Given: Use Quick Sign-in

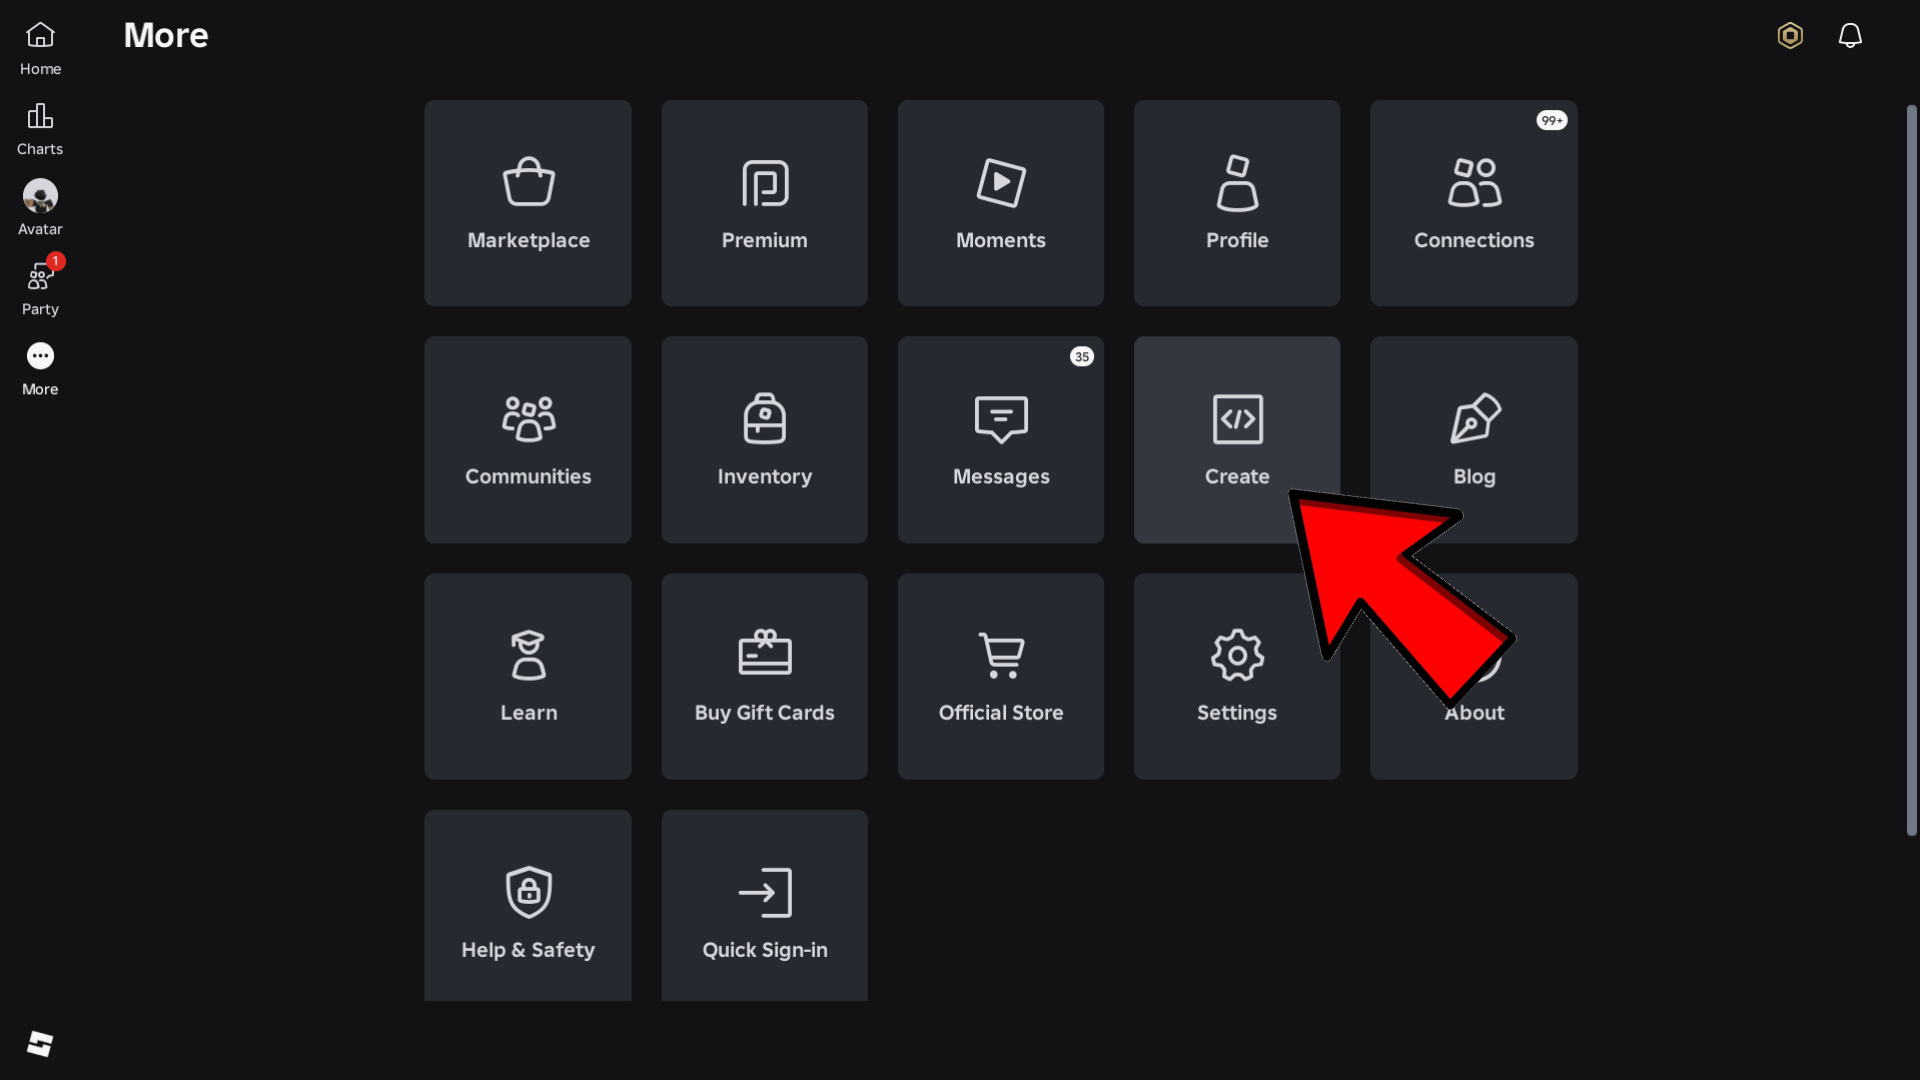Looking at the screenshot, I should [763, 905].
